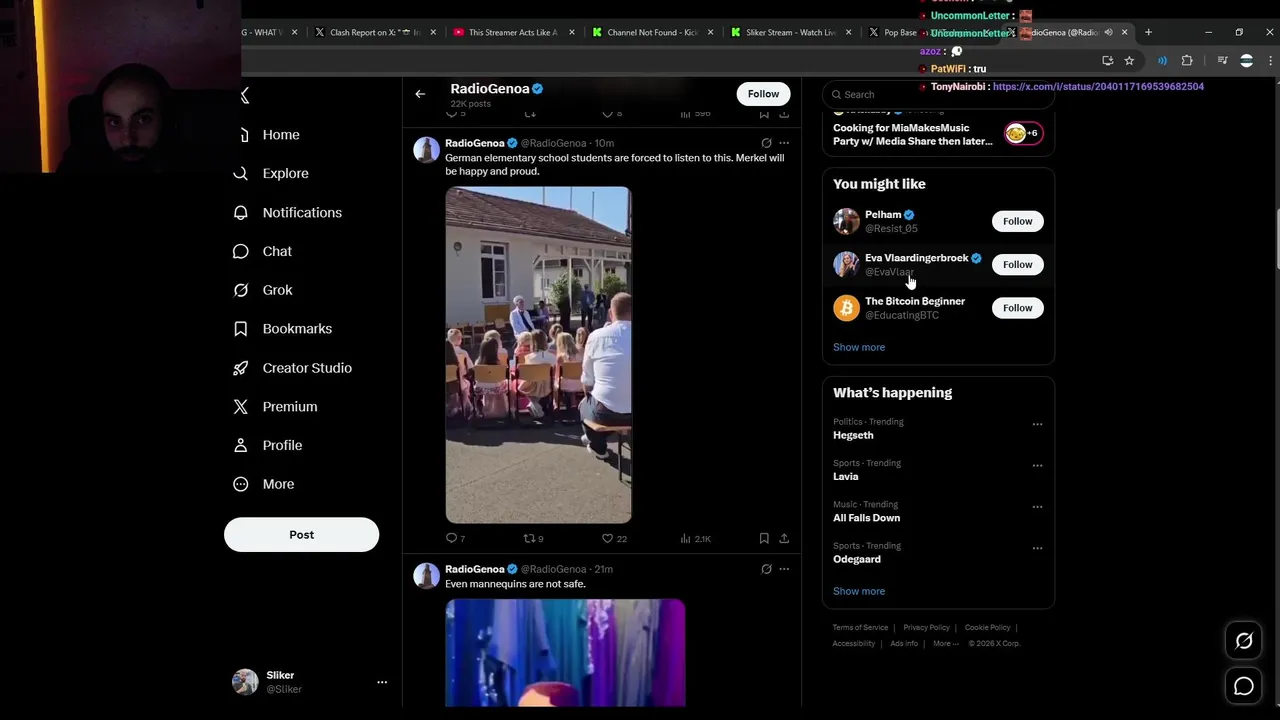Share the German school students post
Viewport: 1280px width, 720px height.
click(x=784, y=539)
